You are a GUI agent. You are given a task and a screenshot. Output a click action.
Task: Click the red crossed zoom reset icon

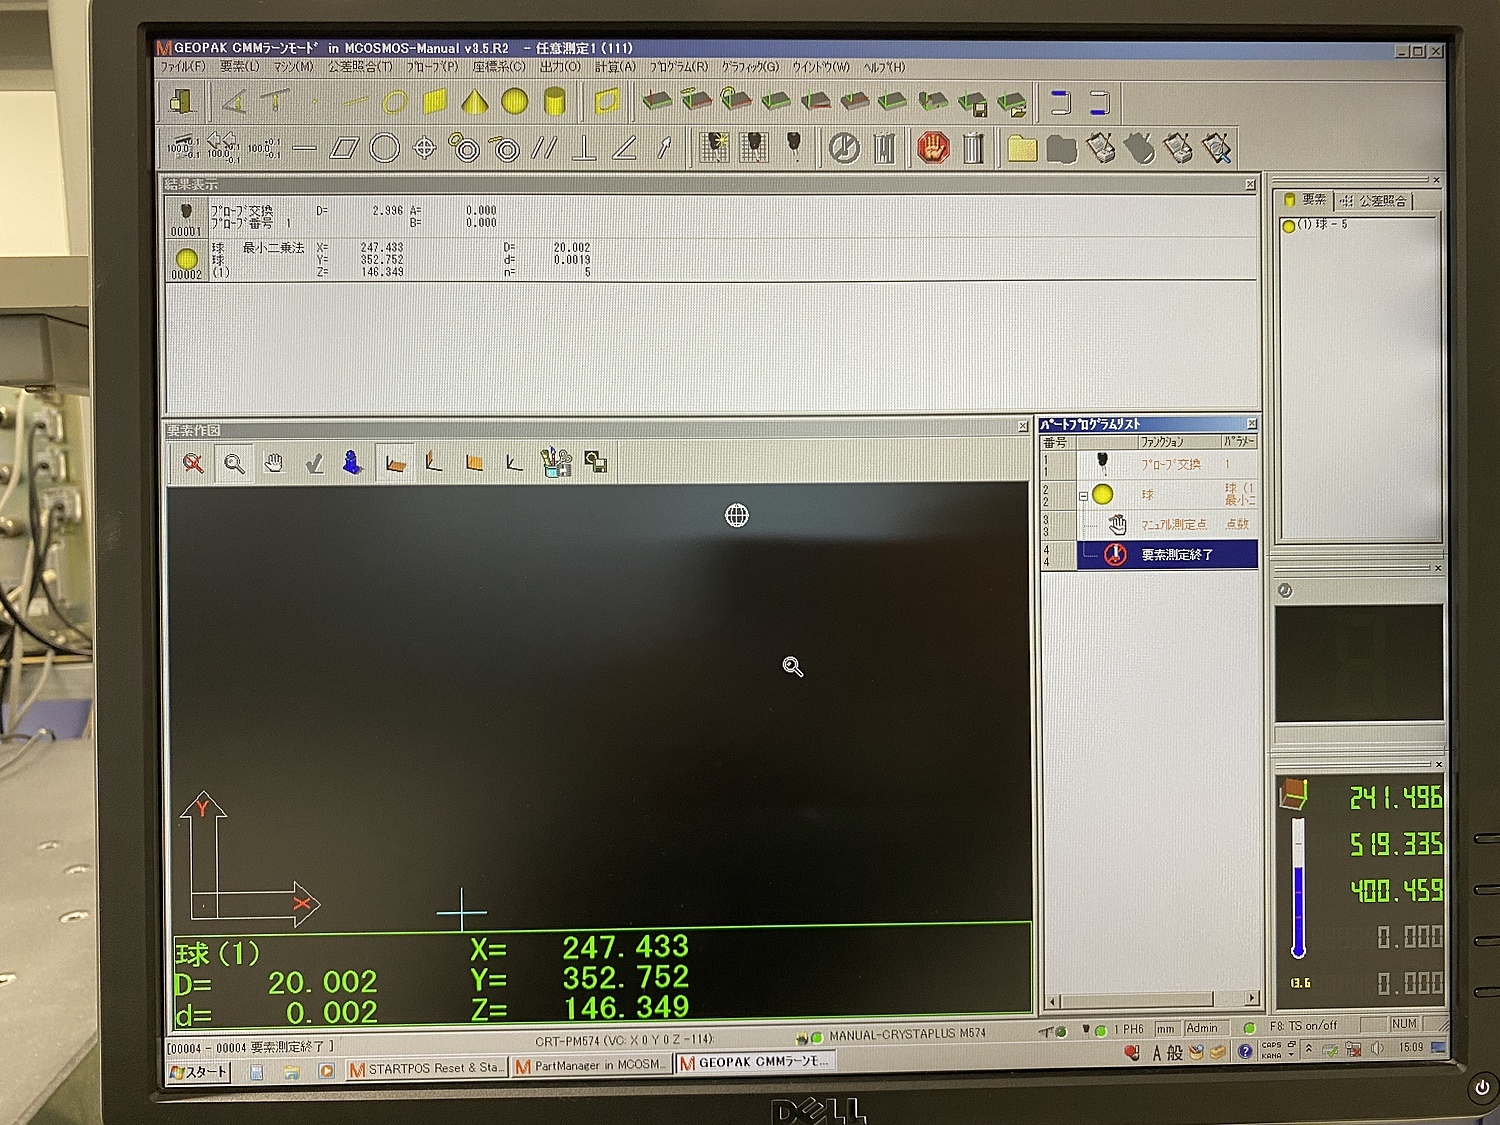click(194, 463)
